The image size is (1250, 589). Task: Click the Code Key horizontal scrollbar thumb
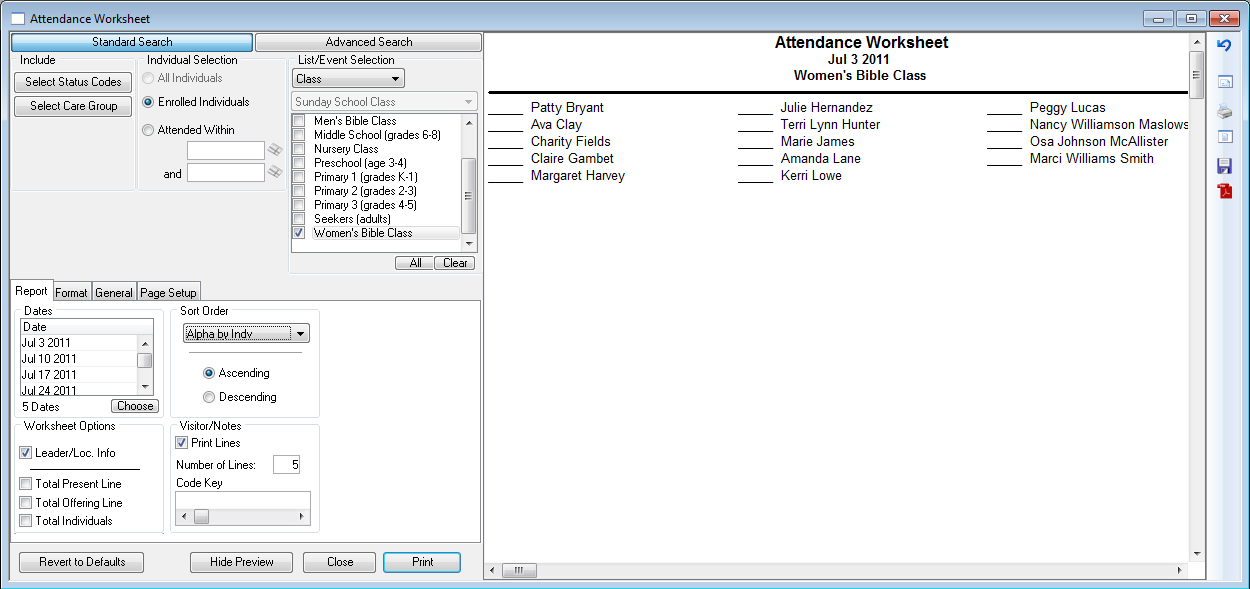(x=201, y=517)
